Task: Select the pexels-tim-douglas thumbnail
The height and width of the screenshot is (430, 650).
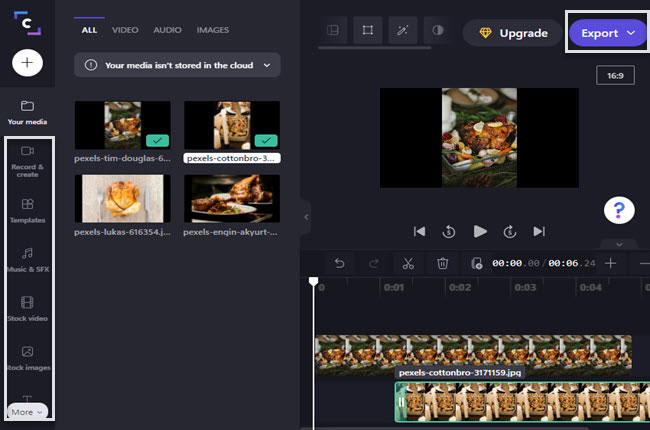Action: [x=122, y=125]
